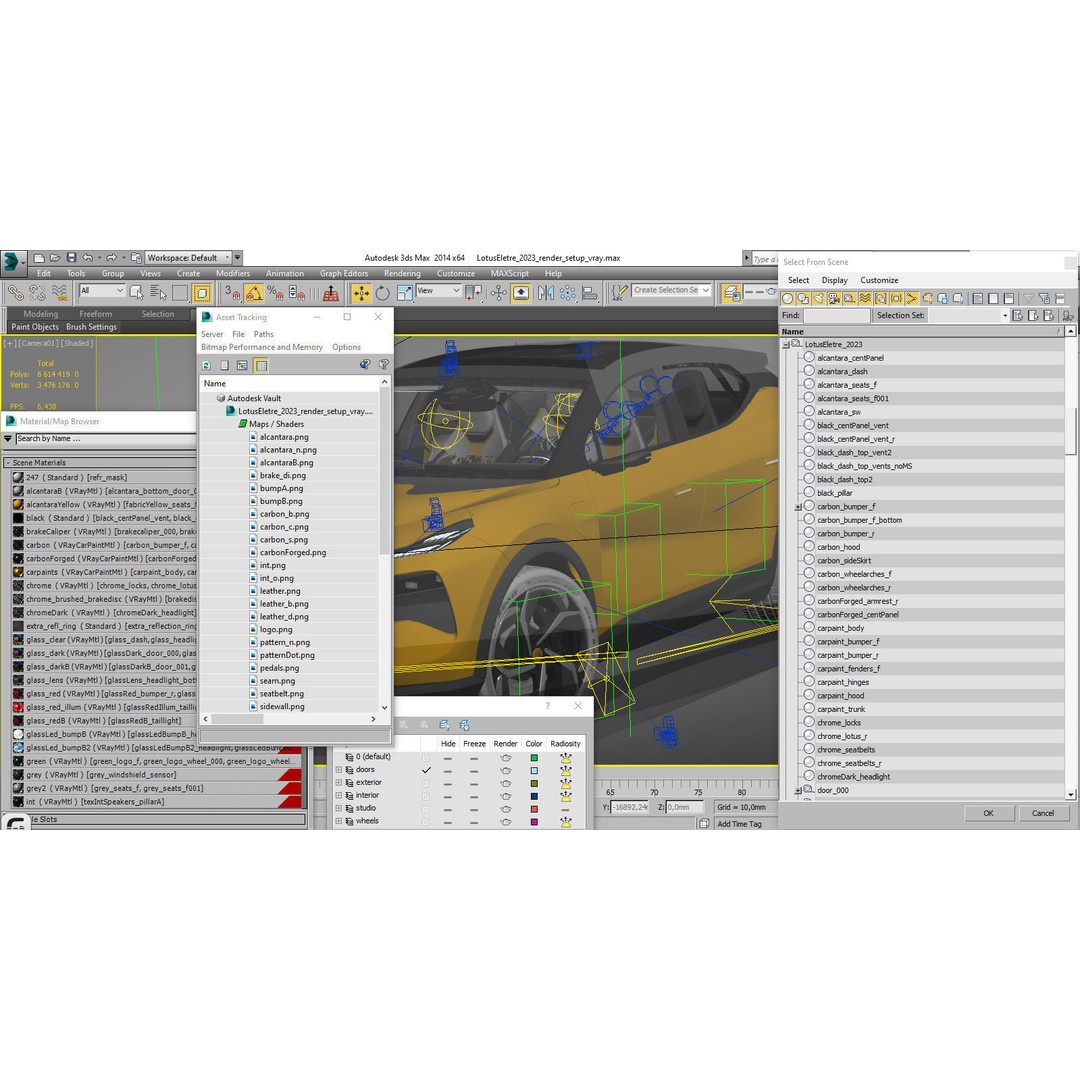Toggle Display Space Warps filter in Select From Scene
Screen dimensions: 1080x1080
click(x=865, y=298)
